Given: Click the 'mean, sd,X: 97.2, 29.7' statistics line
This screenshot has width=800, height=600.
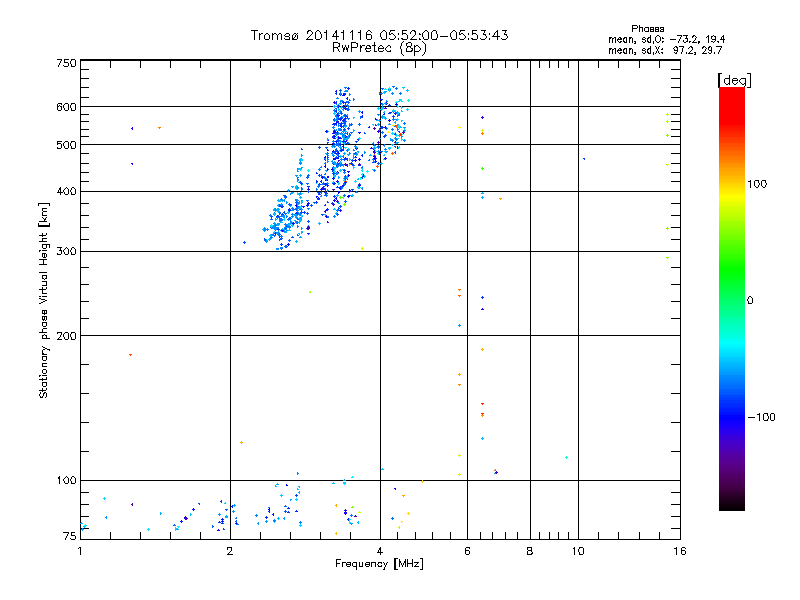Looking at the screenshot, I should (665, 50).
